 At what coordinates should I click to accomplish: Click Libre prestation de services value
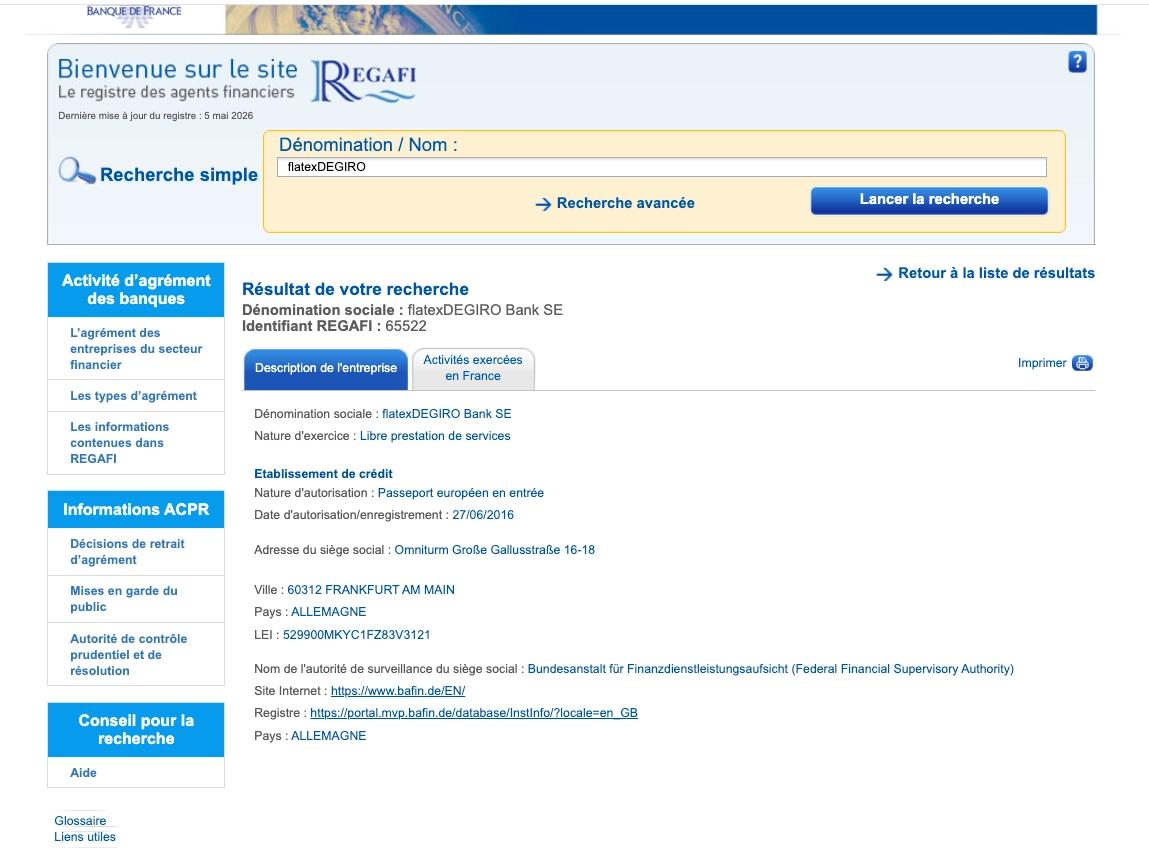coord(435,436)
